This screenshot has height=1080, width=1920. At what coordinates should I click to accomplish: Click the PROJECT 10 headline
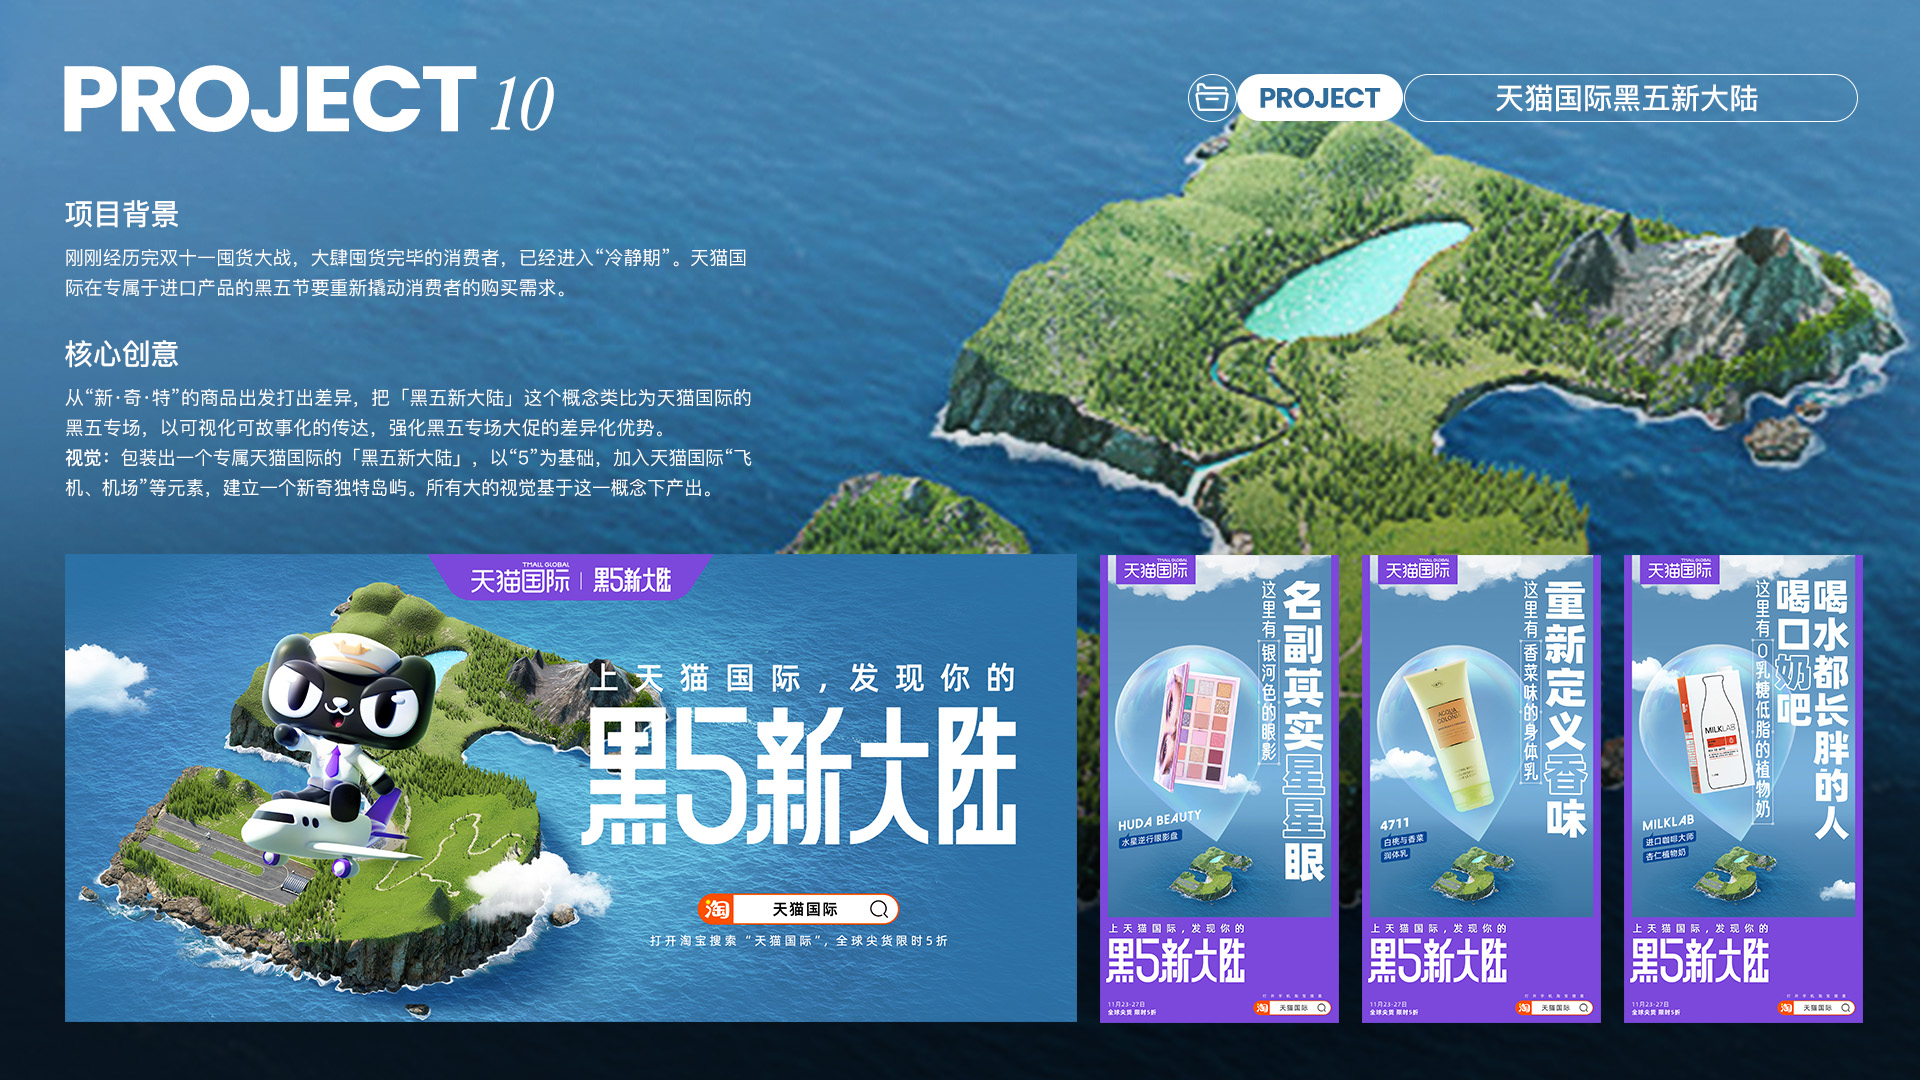[309, 100]
